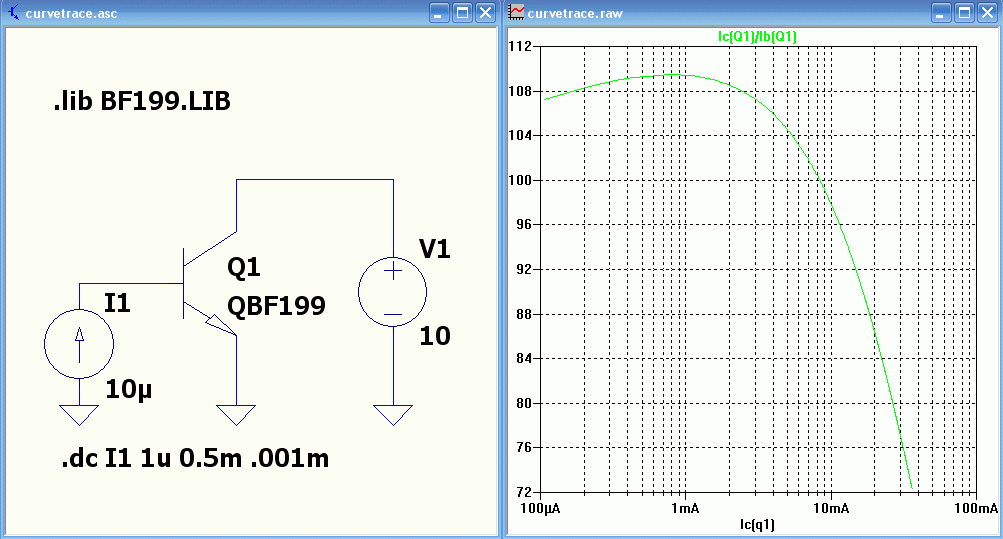The width and height of the screenshot is (1003, 539).
Task: Click the Ic(Q1)/Ib(Q1) trace label
Action: coord(757,36)
